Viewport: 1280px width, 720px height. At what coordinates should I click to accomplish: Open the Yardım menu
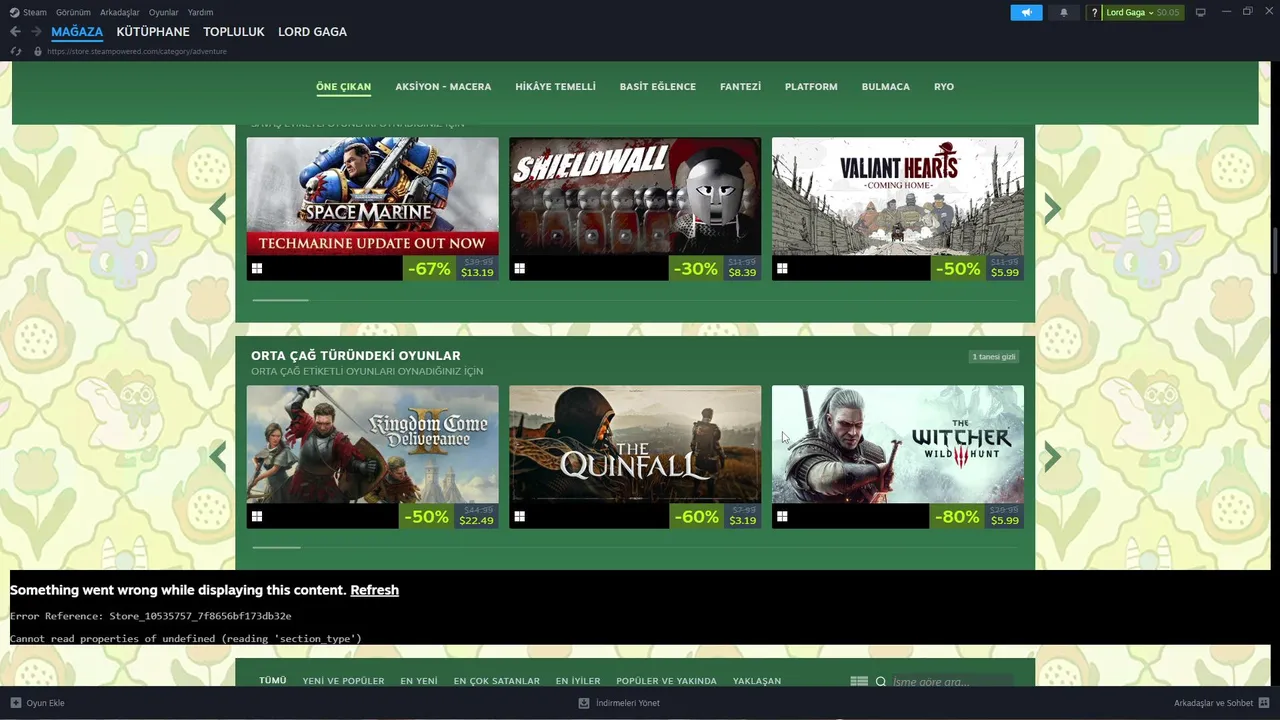coord(200,12)
